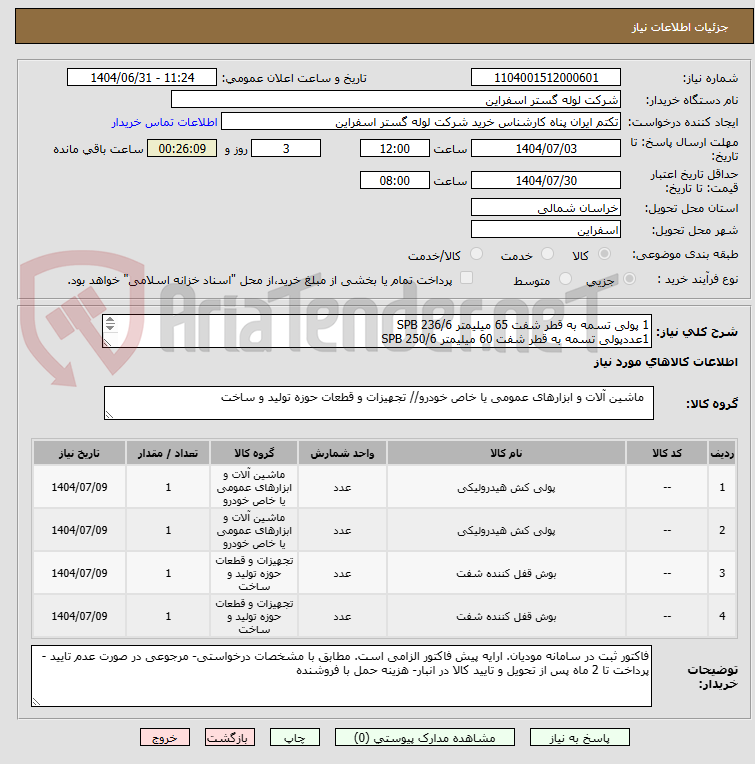Click the واحد شمارش column header
Viewport: 755px width, 764px height.
(x=342, y=453)
